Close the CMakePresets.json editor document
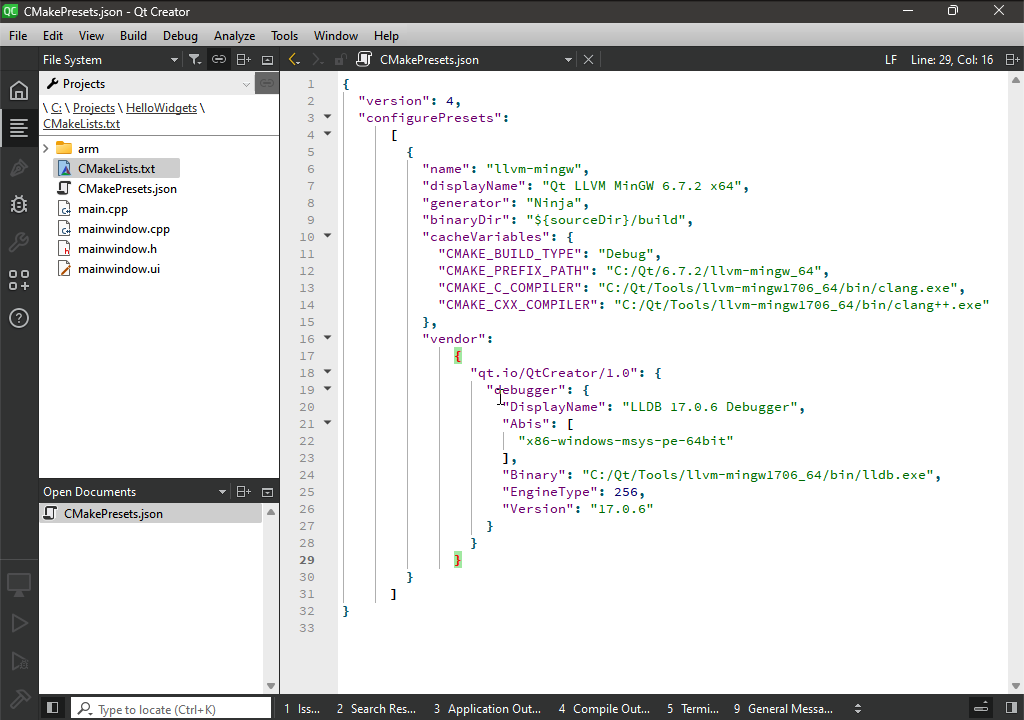The image size is (1024, 720). pyautogui.click(x=589, y=60)
